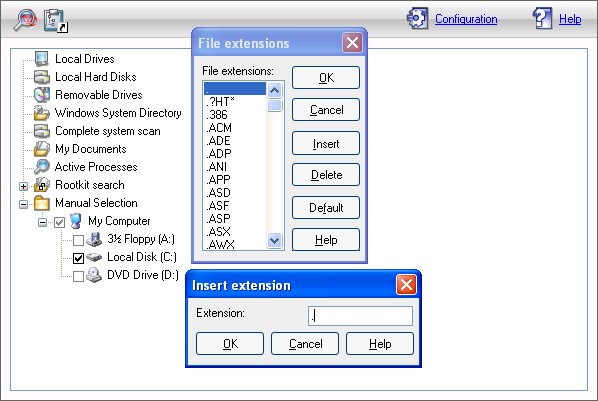Viewport: 598px width, 401px height.
Task: Select the My Documents folder icon
Action: click(x=41, y=149)
